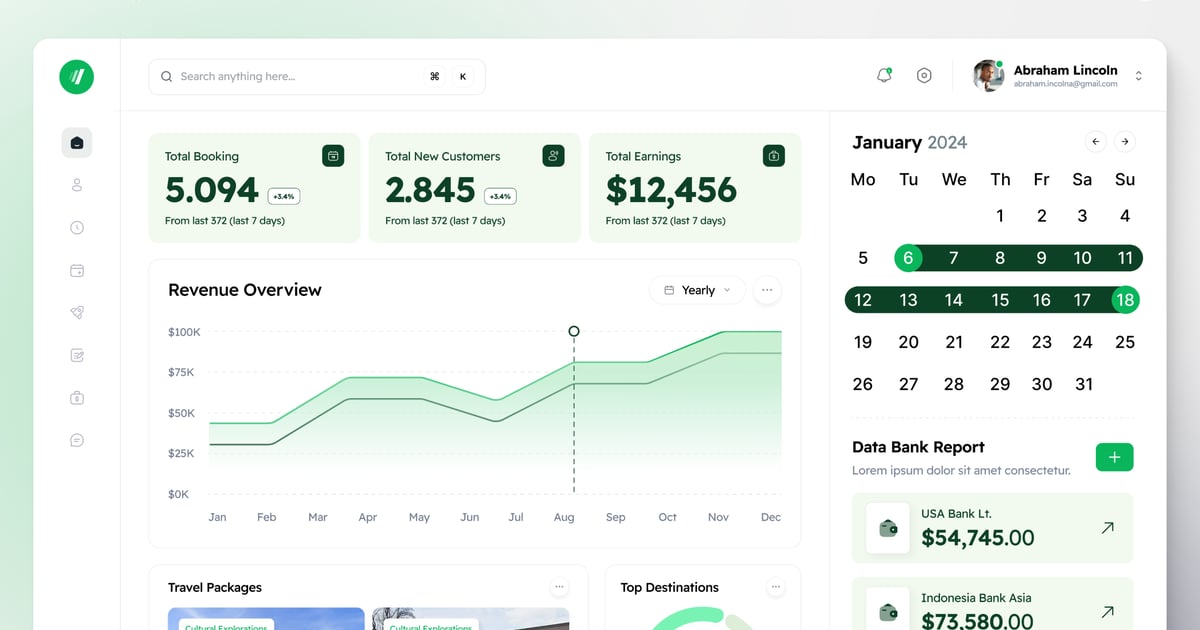Click the Total Booking +3.4% badge
1200x630 pixels.
pos(284,196)
